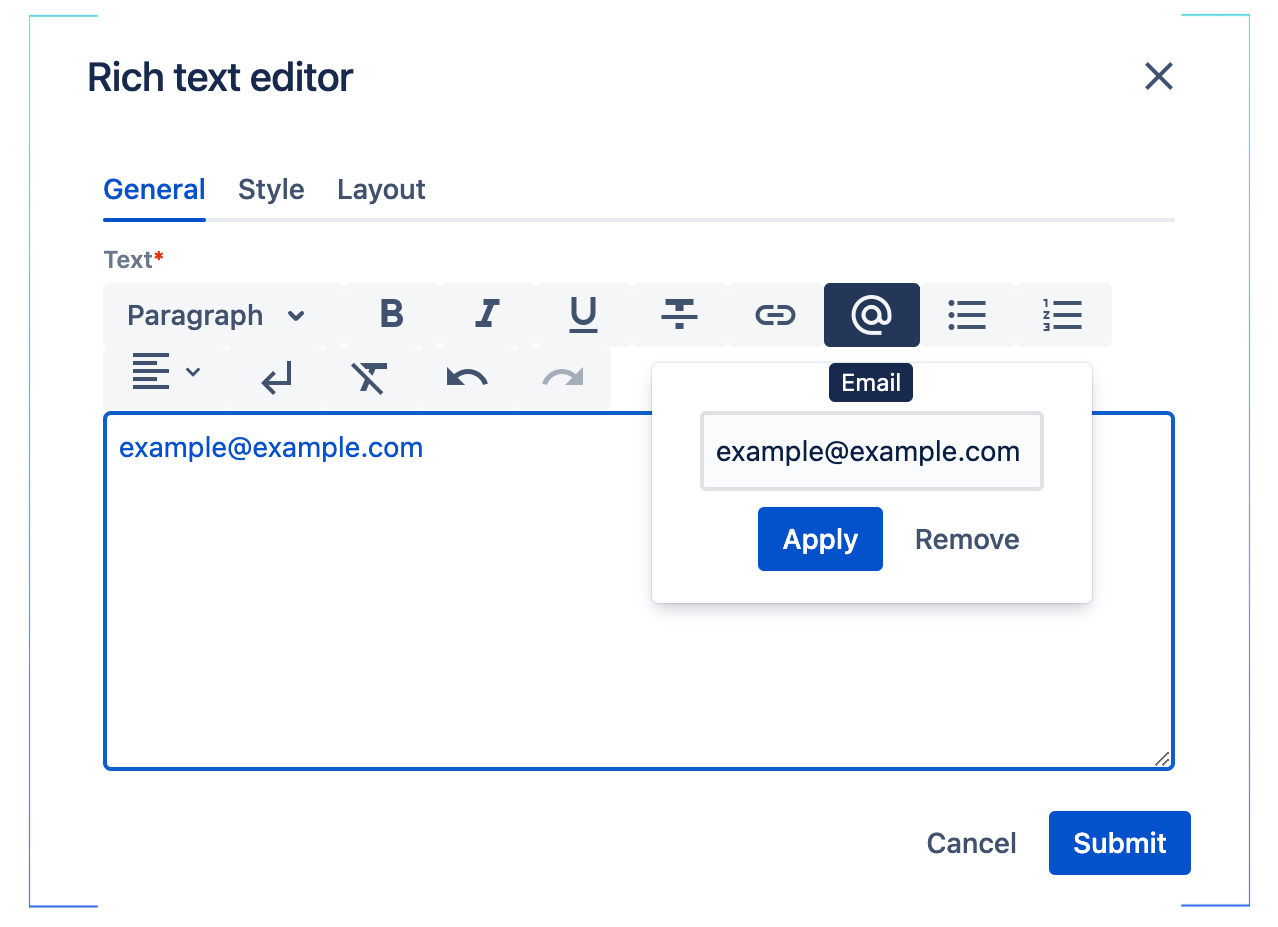The width and height of the screenshot is (1278, 927).
Task: Click Apply in the email popup
Action: (x=820, y=539)
